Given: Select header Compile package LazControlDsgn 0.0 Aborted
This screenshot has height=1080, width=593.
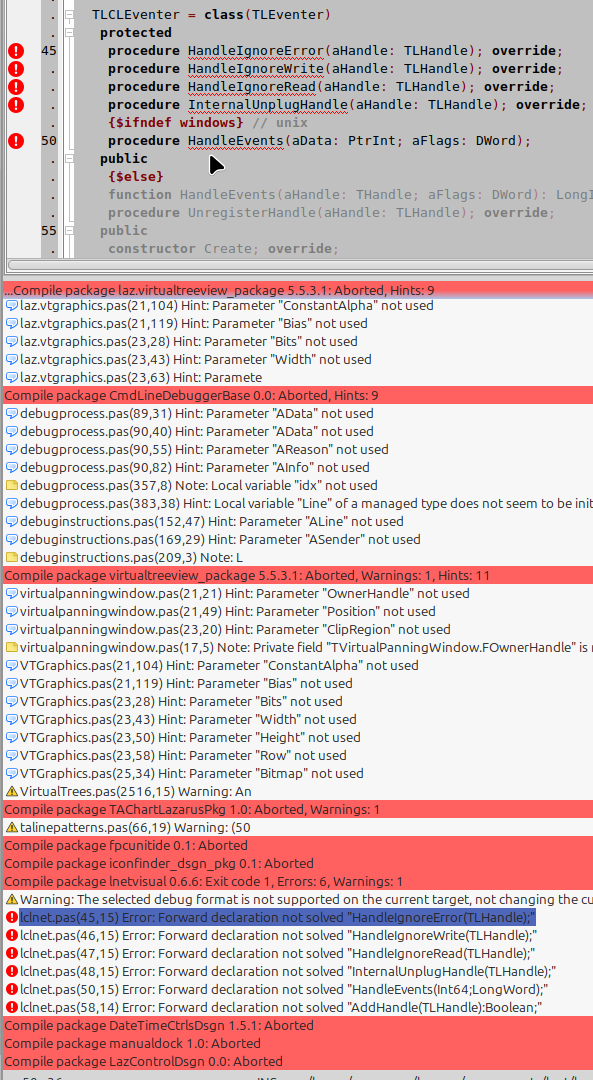Looking at the screenshot, I should tap(298, 1061).
